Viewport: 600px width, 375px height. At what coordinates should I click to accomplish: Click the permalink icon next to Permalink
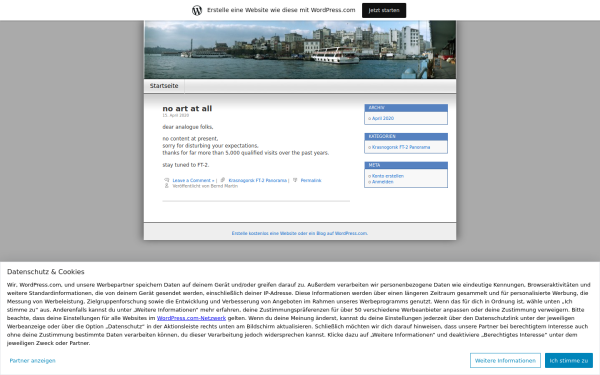pyautogui.click(x=295, y=180)
